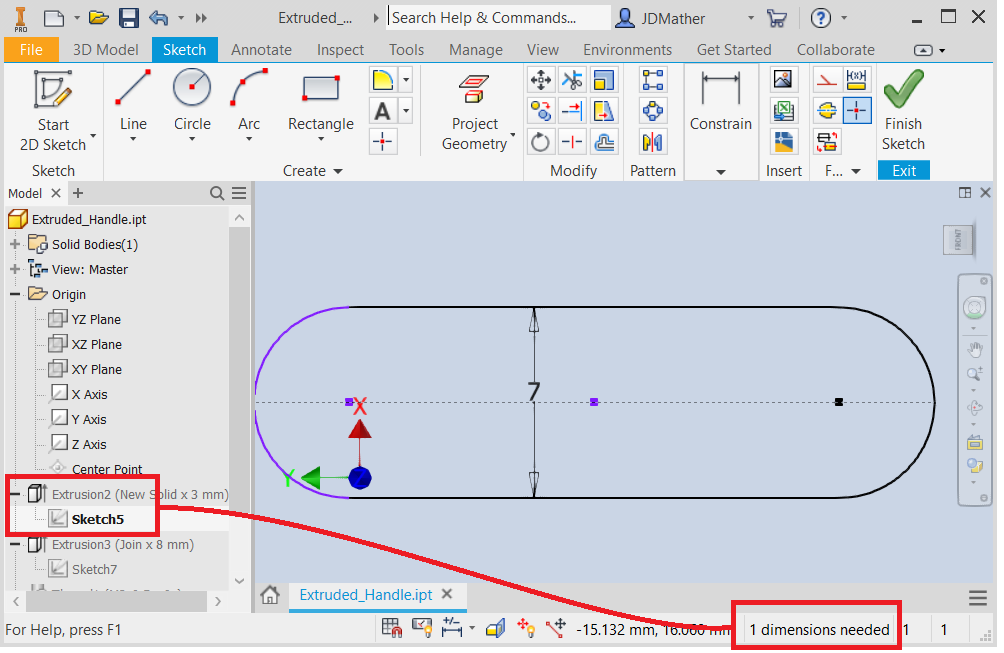Expand the Constrain panel dropdown
Image resolution: width=1004 pixels, height=653 pixels.
point(721,172)
